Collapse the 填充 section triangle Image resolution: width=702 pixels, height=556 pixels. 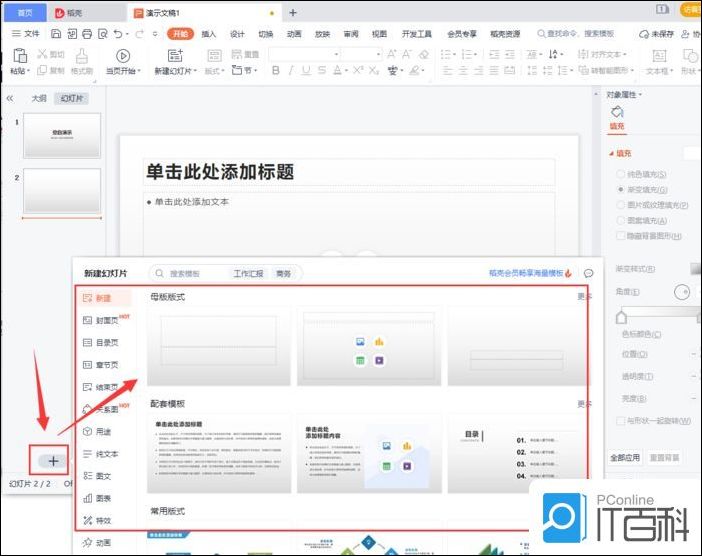click(x=611, y=154)
